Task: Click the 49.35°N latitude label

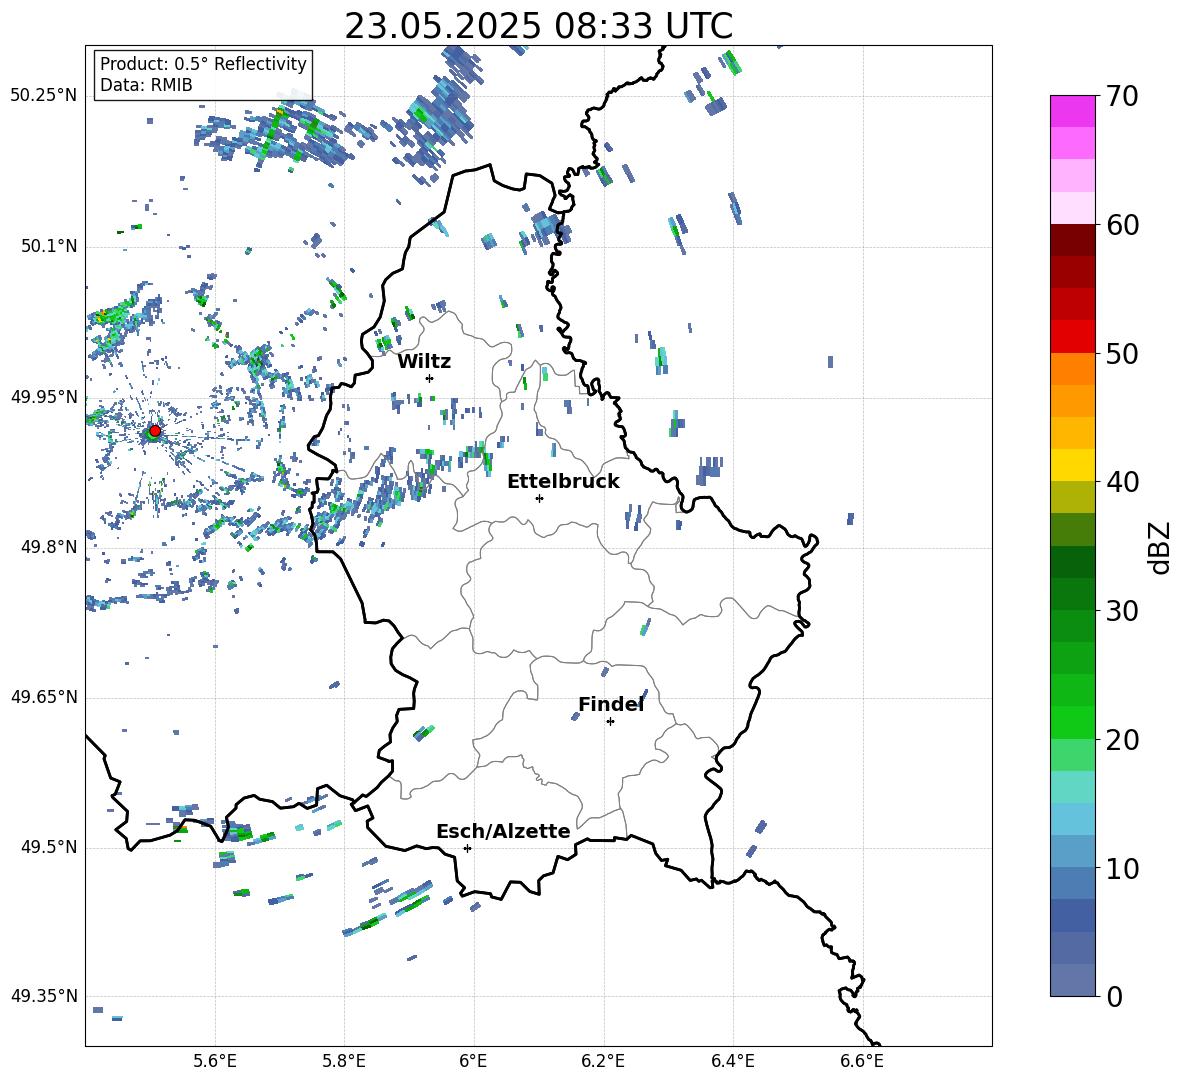Action: click(44, 996)
